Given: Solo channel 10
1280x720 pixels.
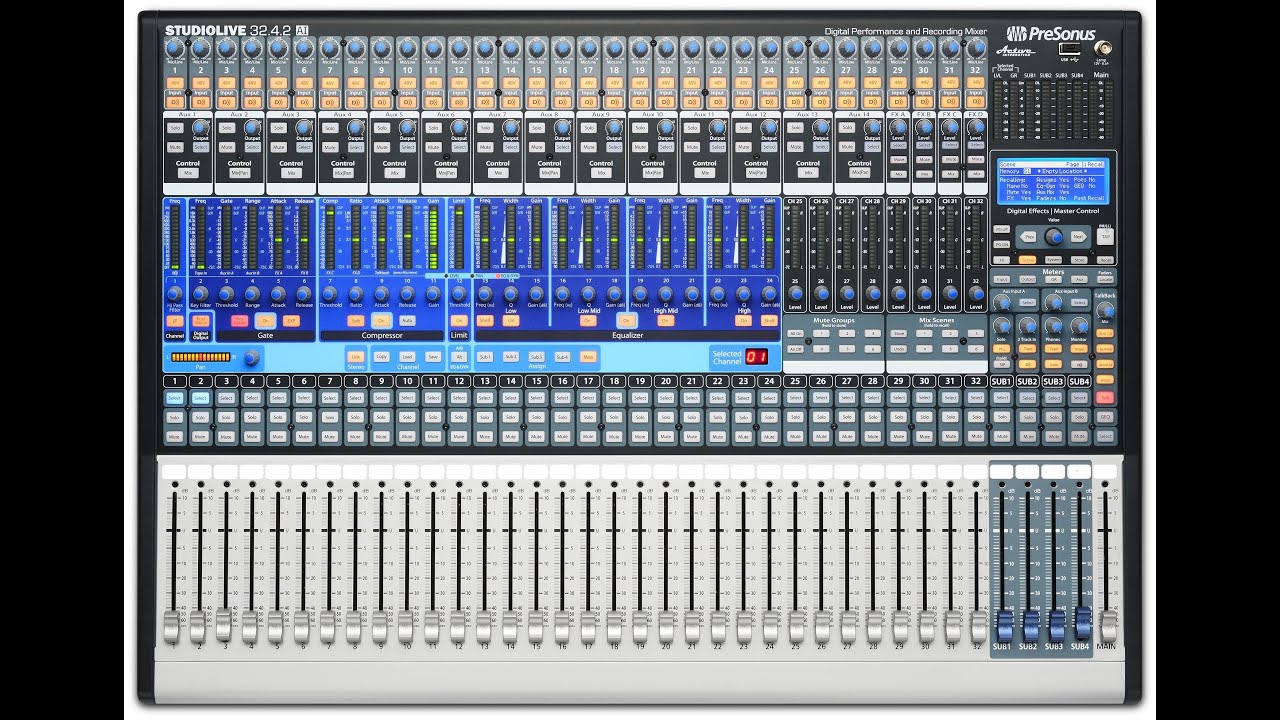Looking at the screenshot, I should pyautogui.click(x=407, y=417).
